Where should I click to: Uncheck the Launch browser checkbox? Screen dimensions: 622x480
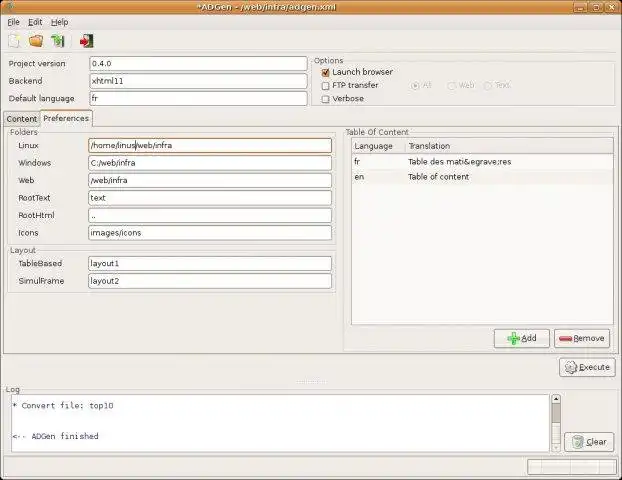325,73
